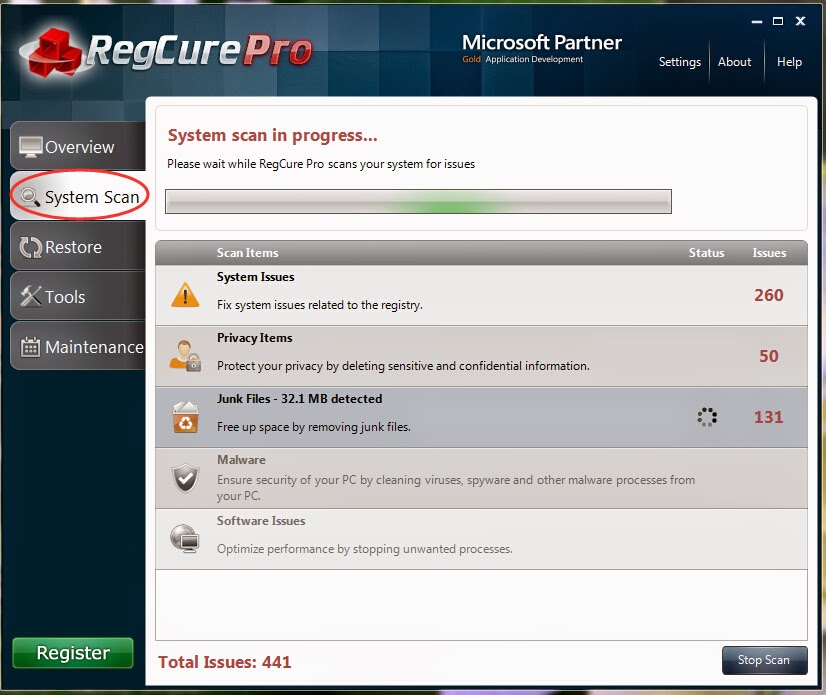
Task: Select the System Issues row title
Action: 255,277
